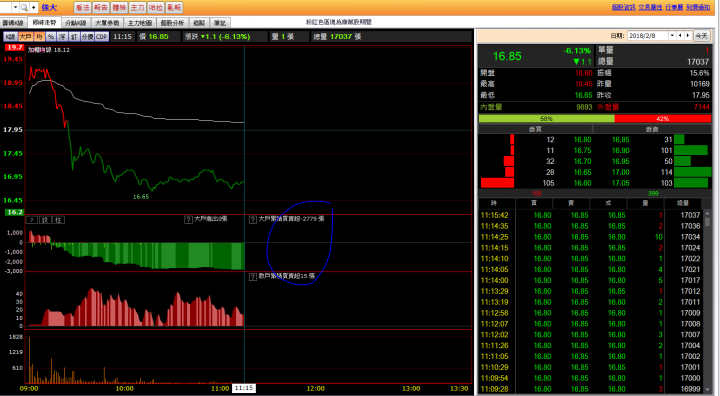The height and width of the screenshot is (396, 720).
Task: Switch to the 籌碼K線 tab
Action: click(13, 23)
